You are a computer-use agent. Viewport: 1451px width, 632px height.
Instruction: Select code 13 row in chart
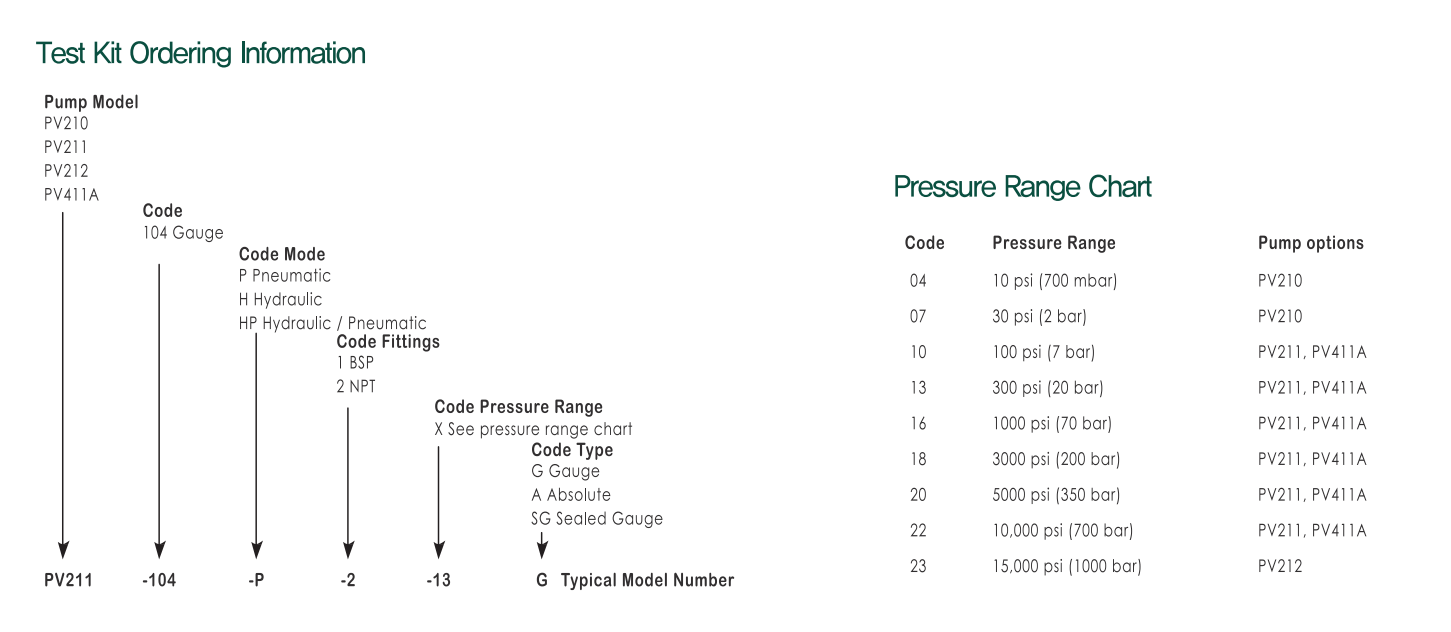tap(1137, 387)
